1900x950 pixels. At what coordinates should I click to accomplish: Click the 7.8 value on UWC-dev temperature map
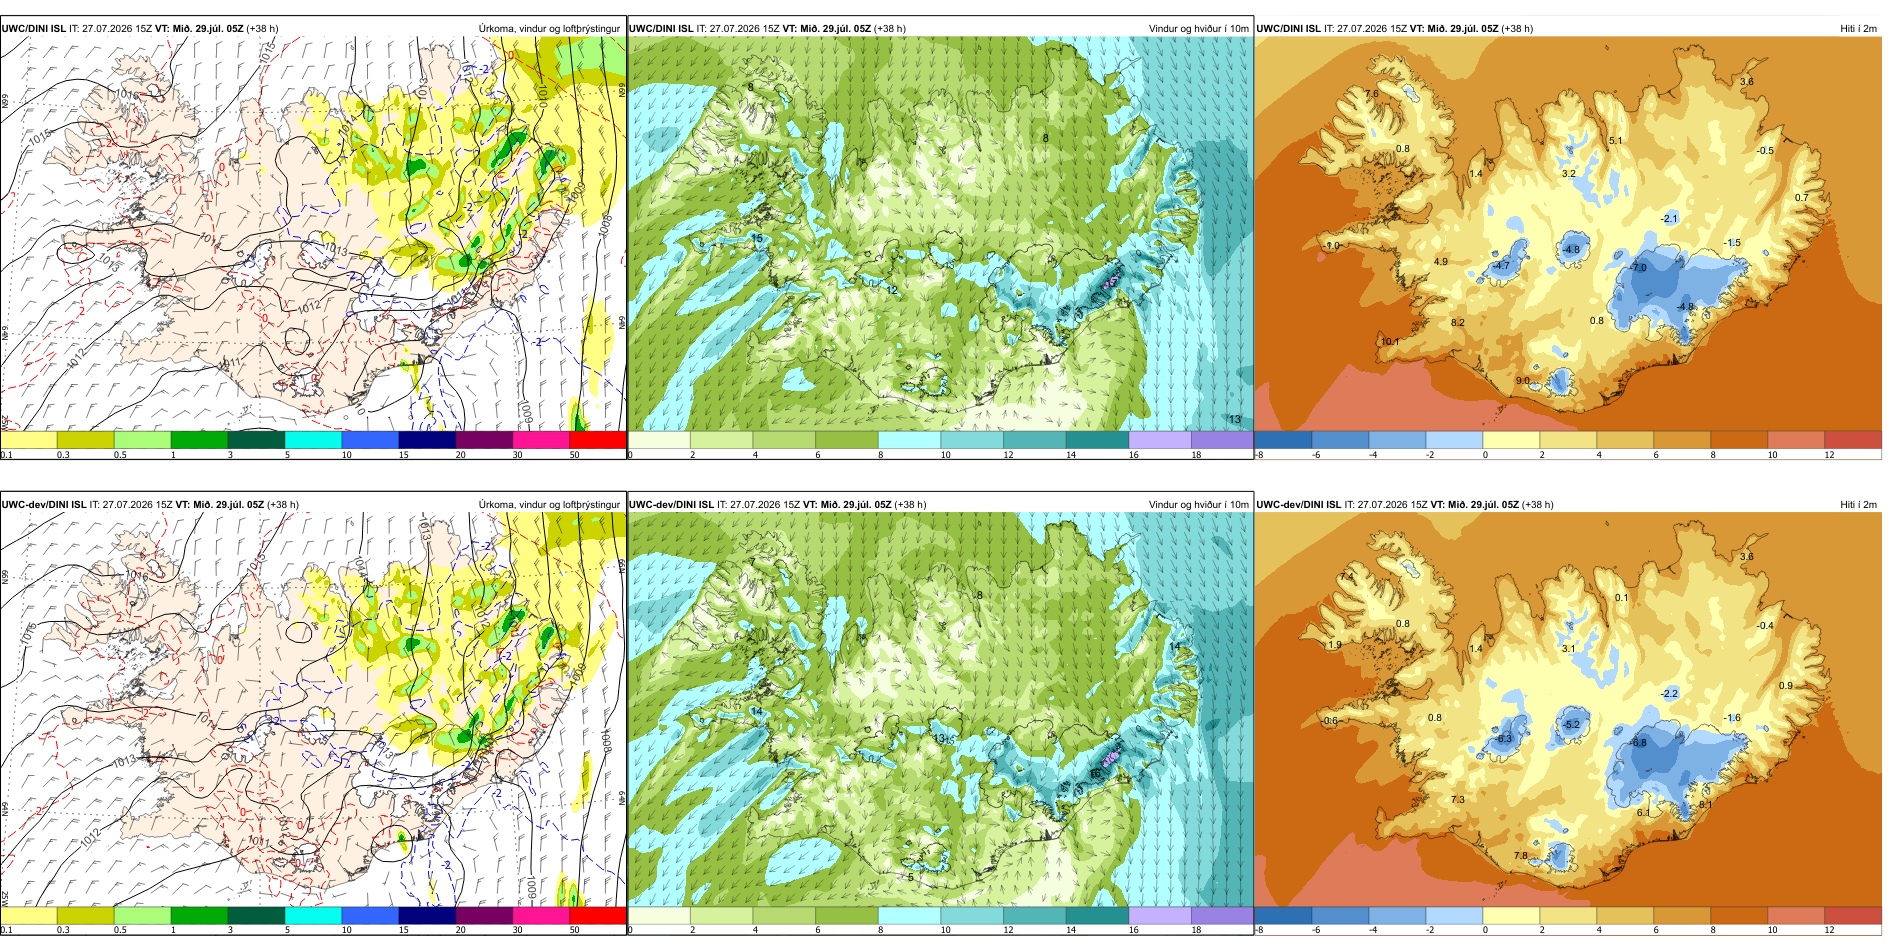coord(1521,856)
